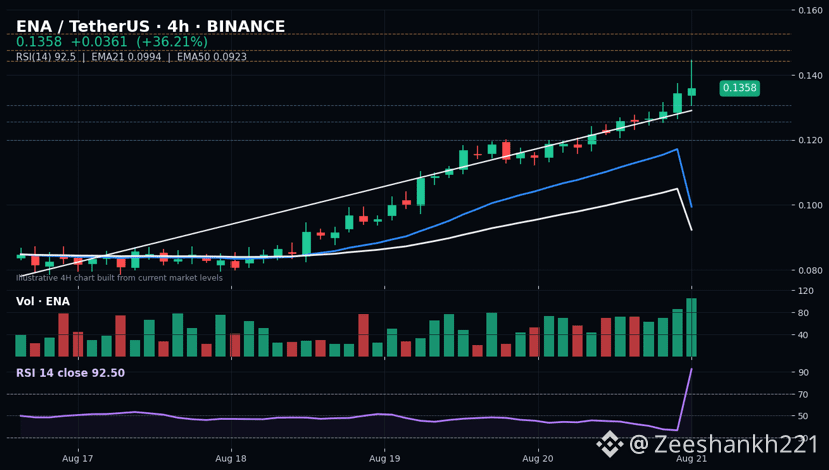
Task: Click the latest candle with the long upper wick
Action: click(692, 91)
